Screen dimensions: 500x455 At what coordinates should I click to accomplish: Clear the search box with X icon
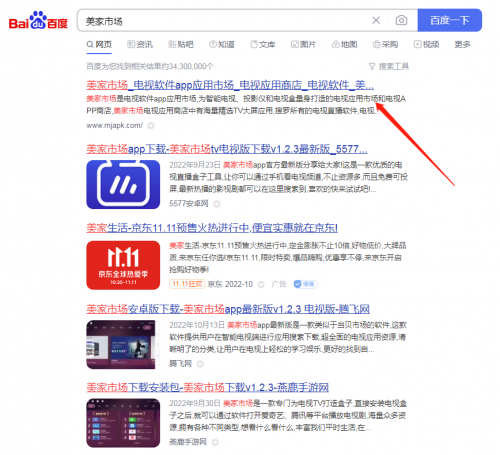(x=376, y=20)
